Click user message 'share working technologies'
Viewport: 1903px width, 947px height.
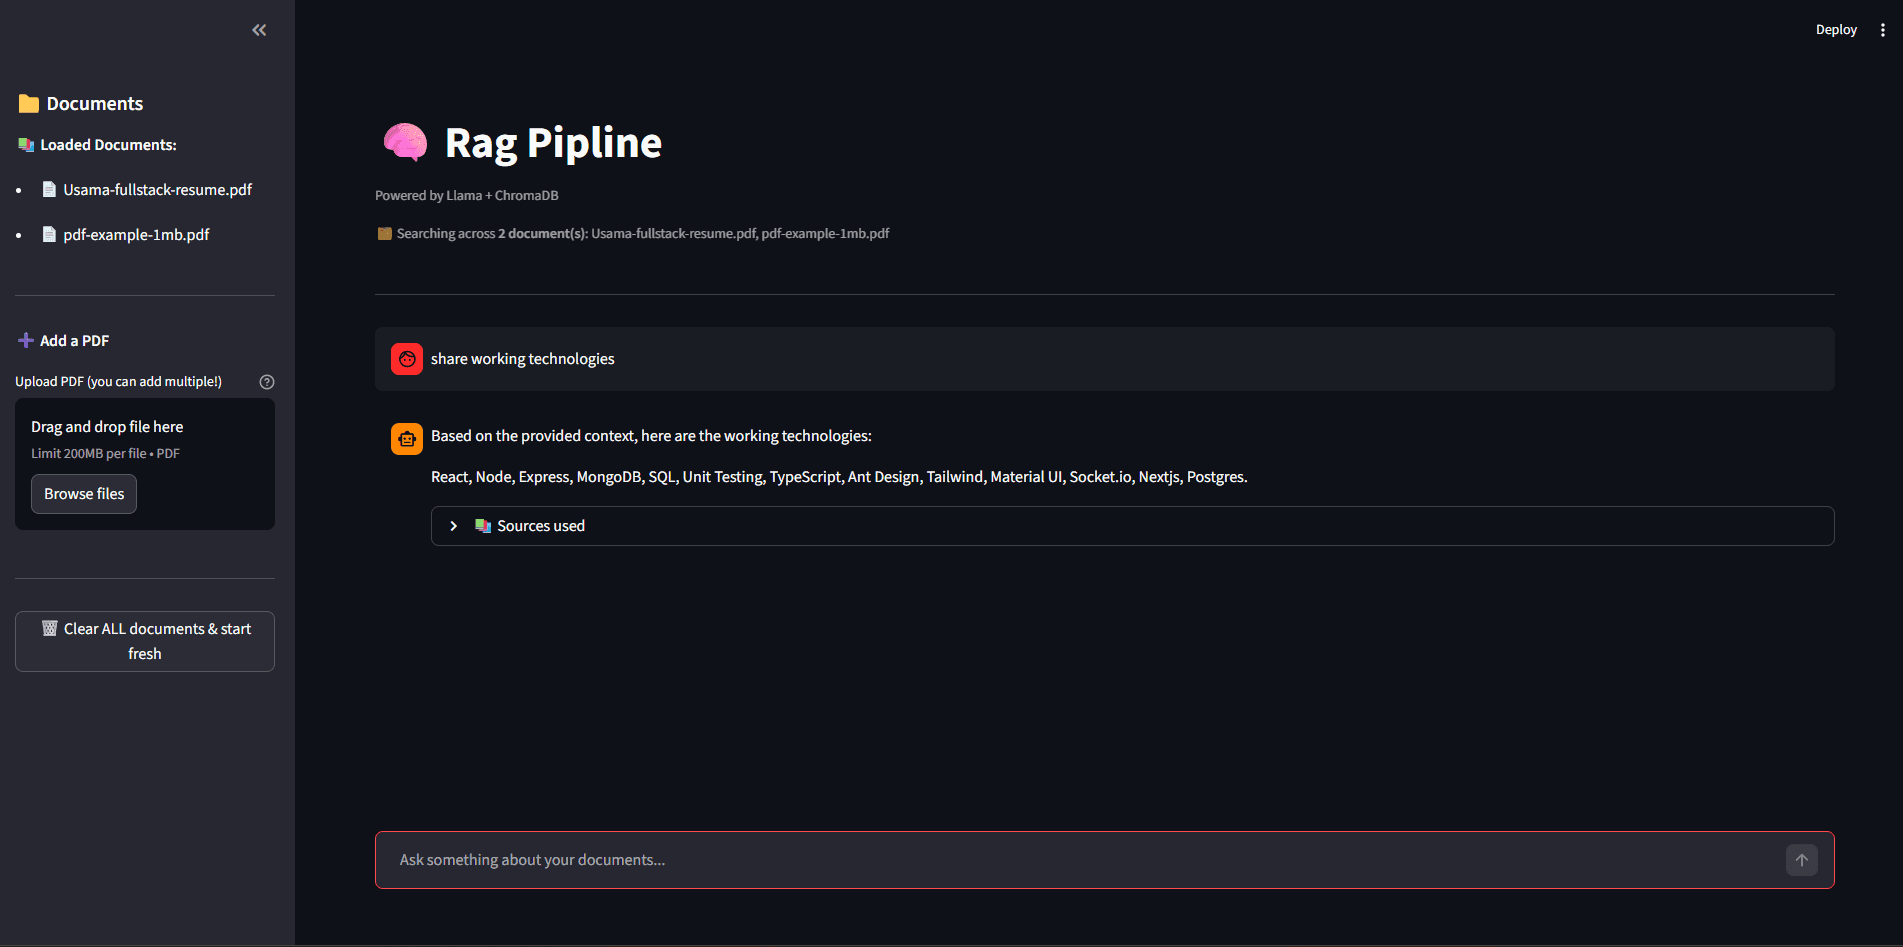pos(523,359)
